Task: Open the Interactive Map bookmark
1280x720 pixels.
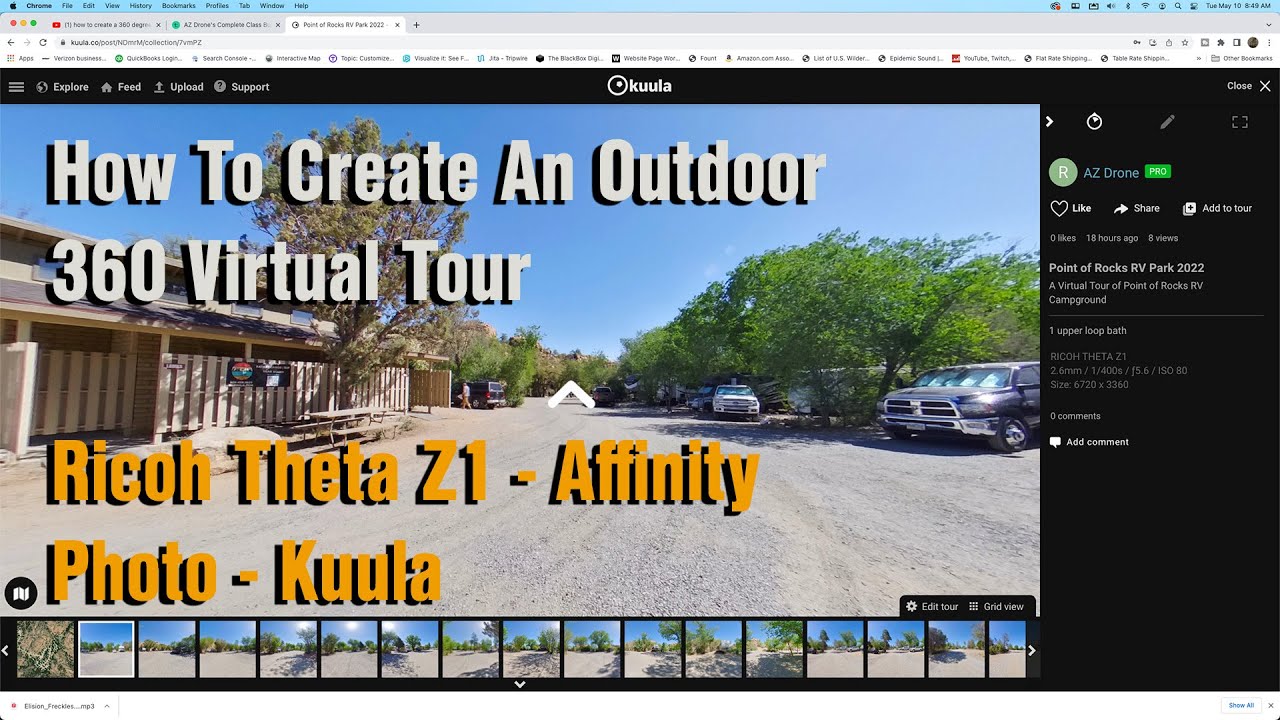Action: 292,59
